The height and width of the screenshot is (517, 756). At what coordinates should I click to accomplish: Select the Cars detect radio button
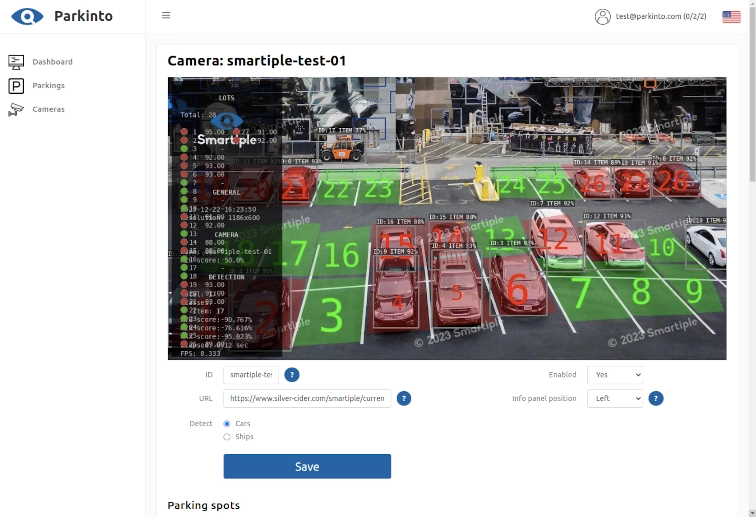pyautogui.click(x=227, y=423)
